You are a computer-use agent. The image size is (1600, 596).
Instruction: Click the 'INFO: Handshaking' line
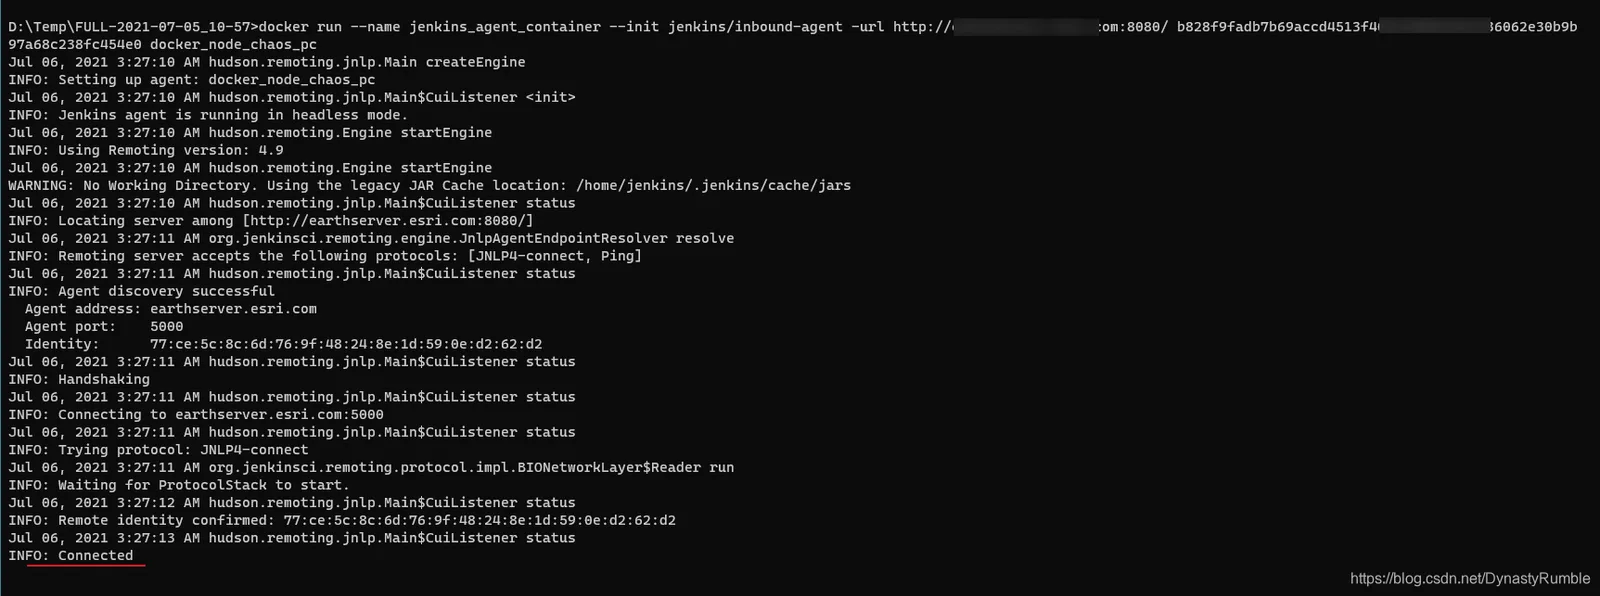click(x=79, y=380)
